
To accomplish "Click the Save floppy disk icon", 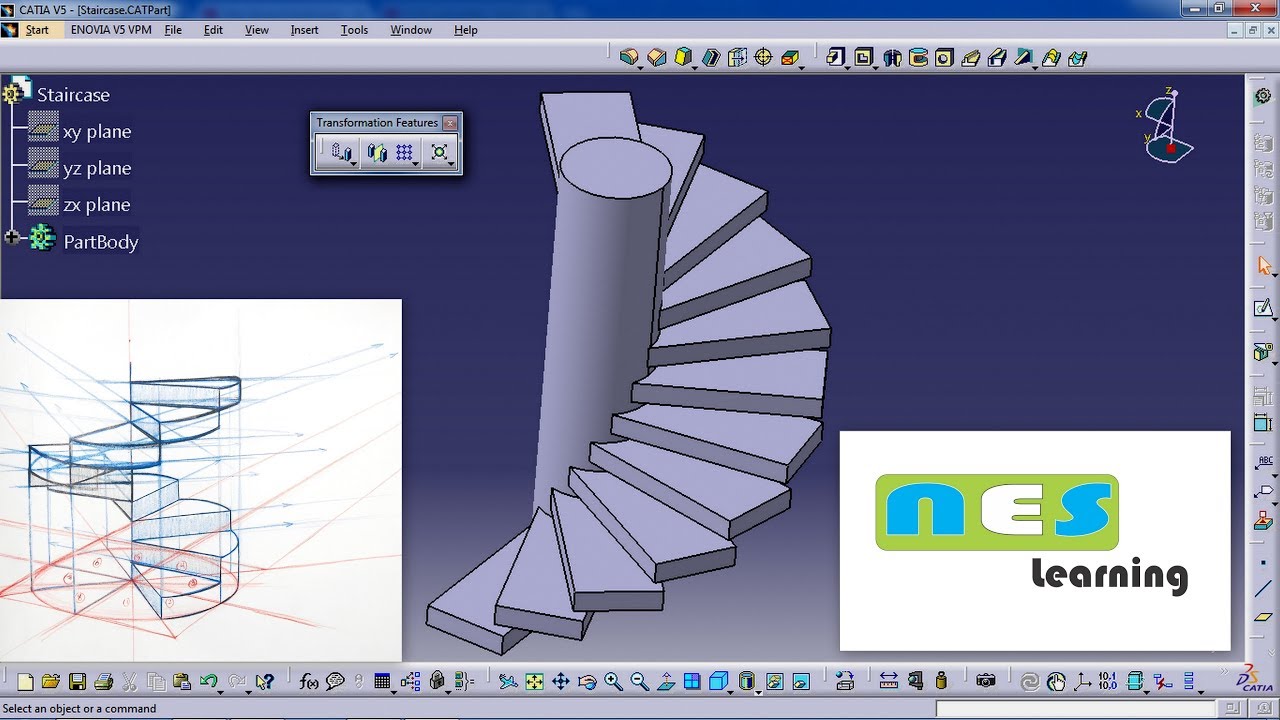I will click(77, 681).
